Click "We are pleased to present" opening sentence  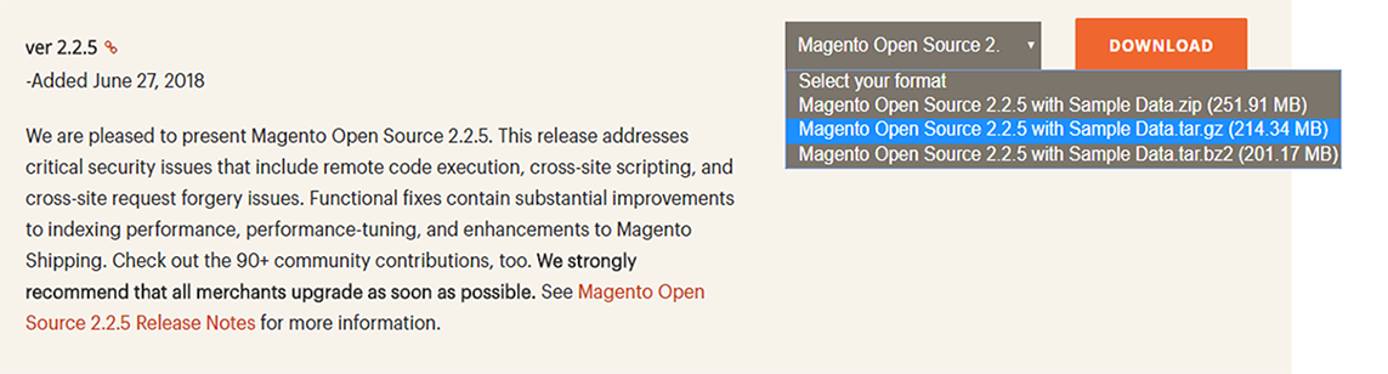[x=136, y=135]
